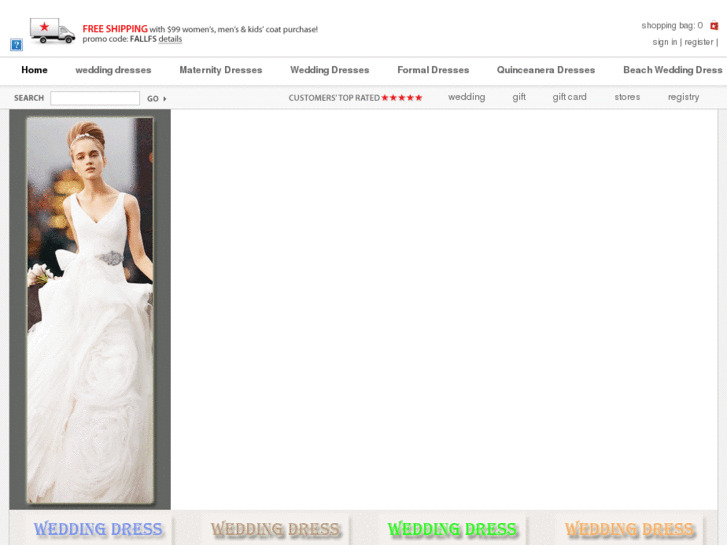Click the green WEDDING DRESS banner
Viewport: 727px width, 545px height.
point(452,529)
